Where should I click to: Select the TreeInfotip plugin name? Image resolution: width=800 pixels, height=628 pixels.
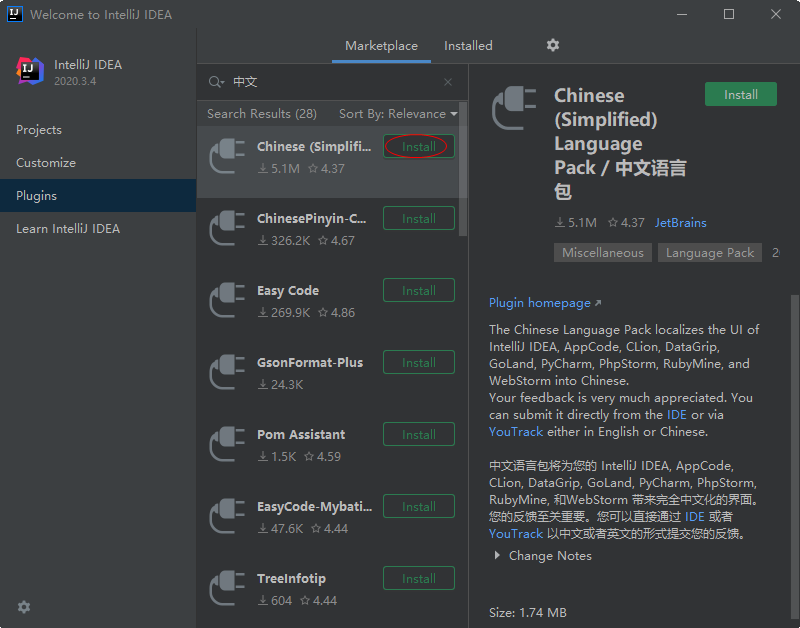tap(291, 579)
